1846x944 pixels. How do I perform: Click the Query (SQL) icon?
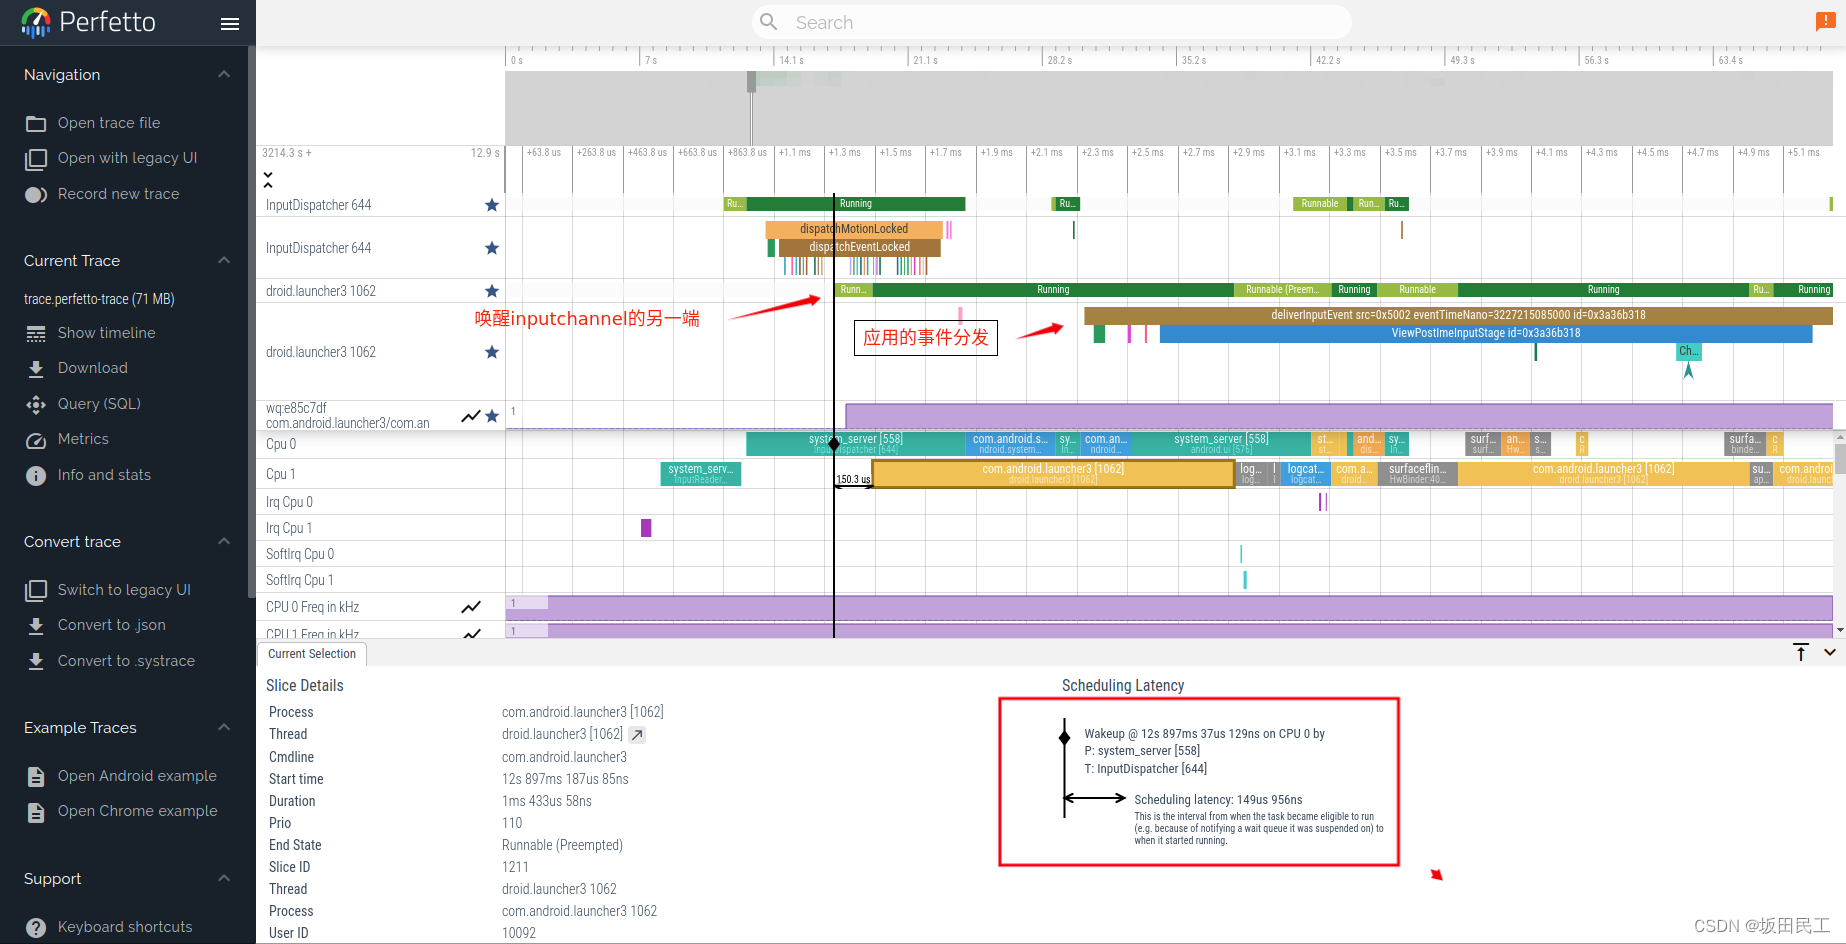pos(36,404)
